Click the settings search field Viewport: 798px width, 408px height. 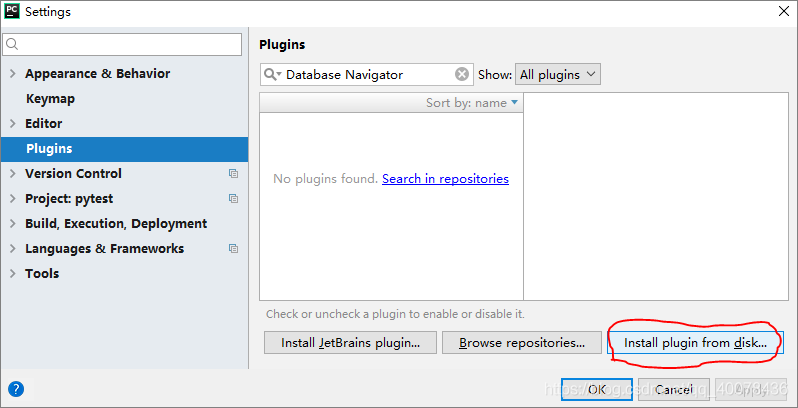tap(122, 45)
